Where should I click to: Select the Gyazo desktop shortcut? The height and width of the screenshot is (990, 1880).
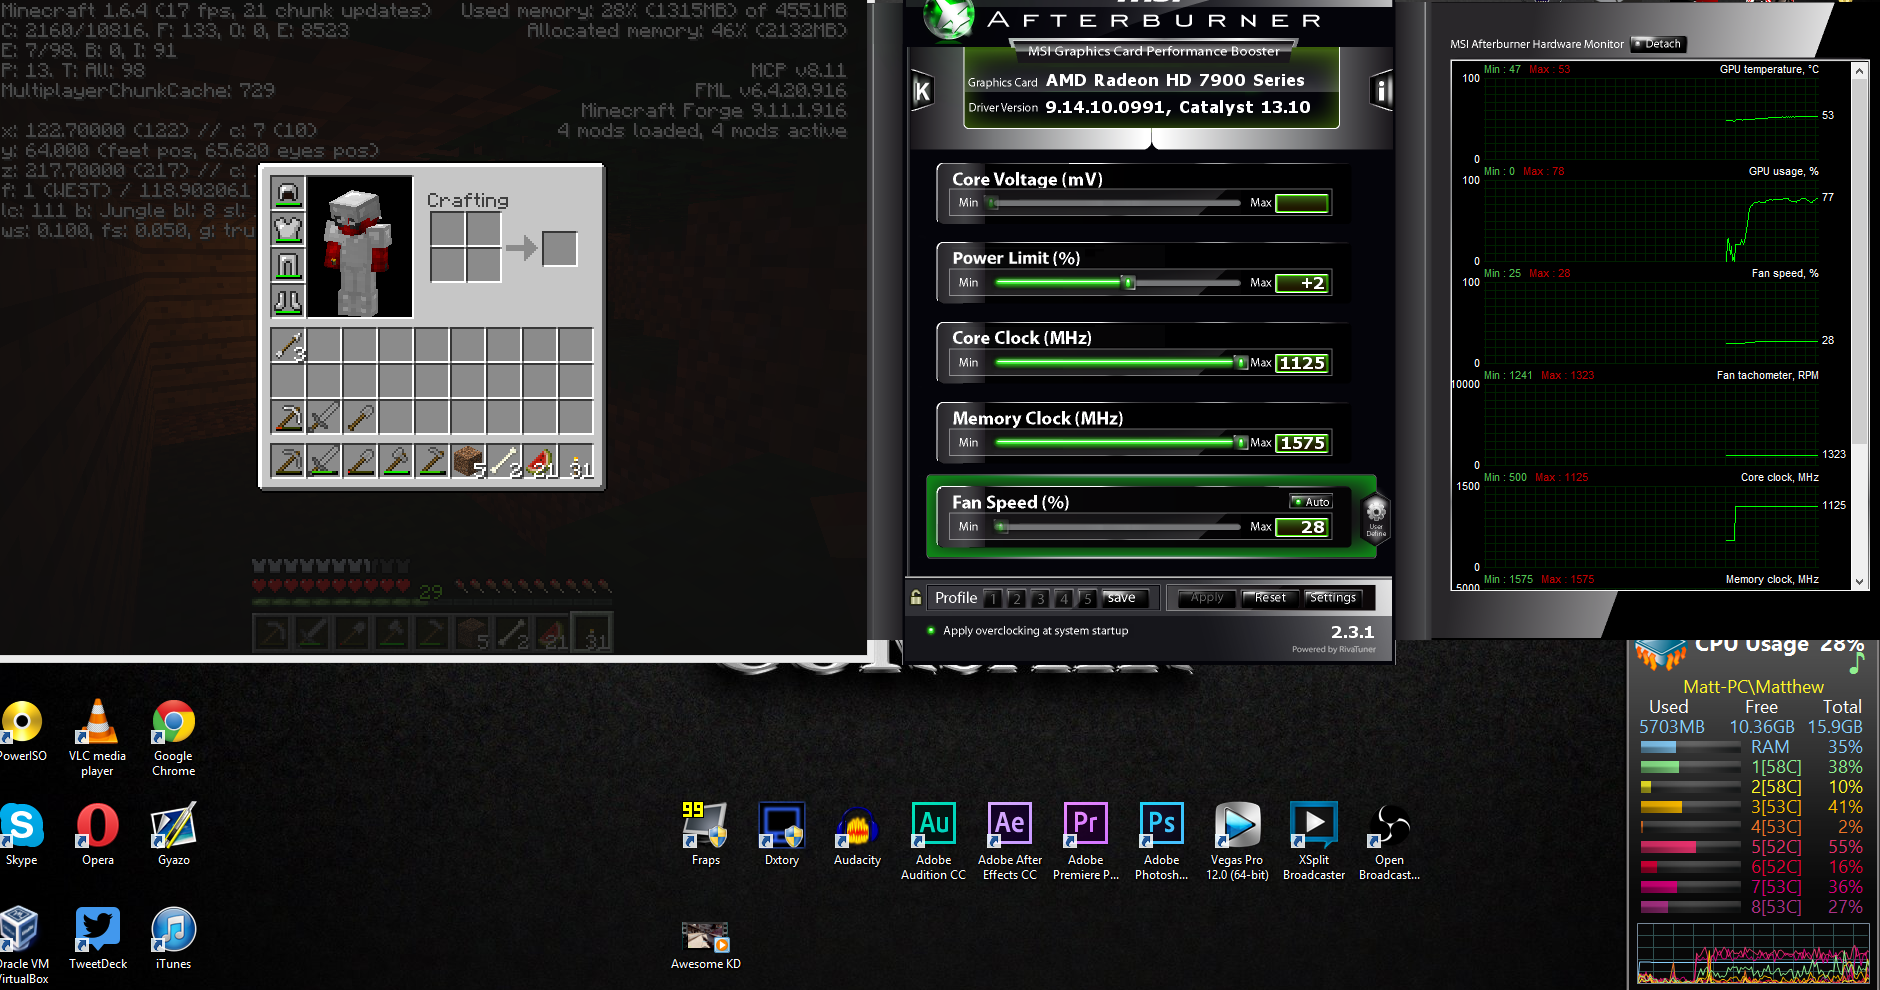pos(173,835)
